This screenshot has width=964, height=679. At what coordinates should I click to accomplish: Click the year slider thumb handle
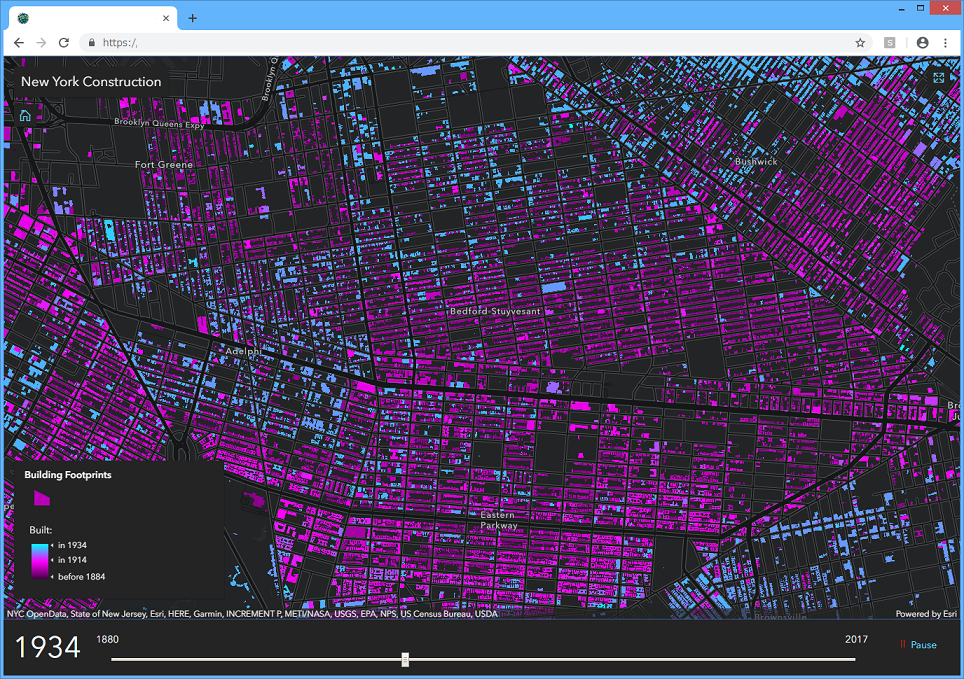pyautogui.click(x=405, y=659)
